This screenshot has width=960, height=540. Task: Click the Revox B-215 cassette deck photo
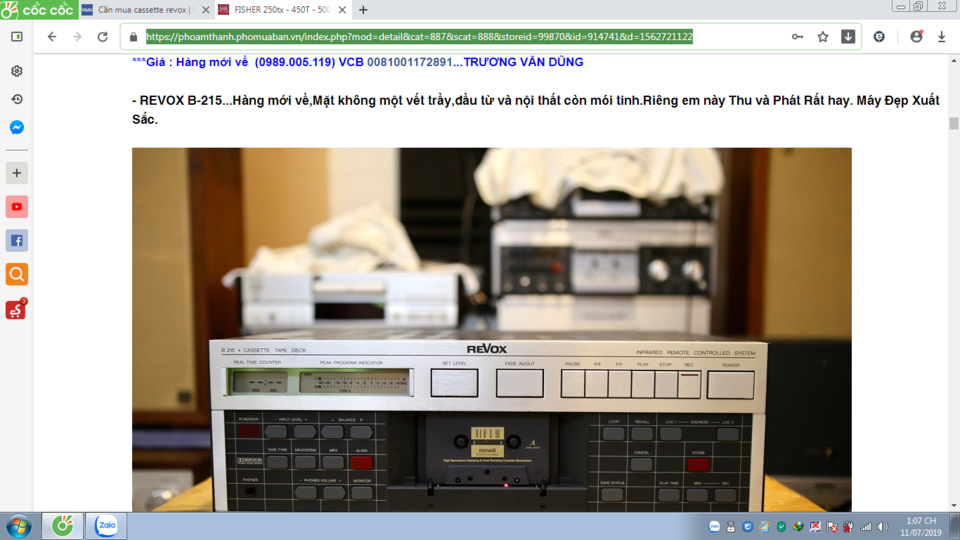coord(492,329)
